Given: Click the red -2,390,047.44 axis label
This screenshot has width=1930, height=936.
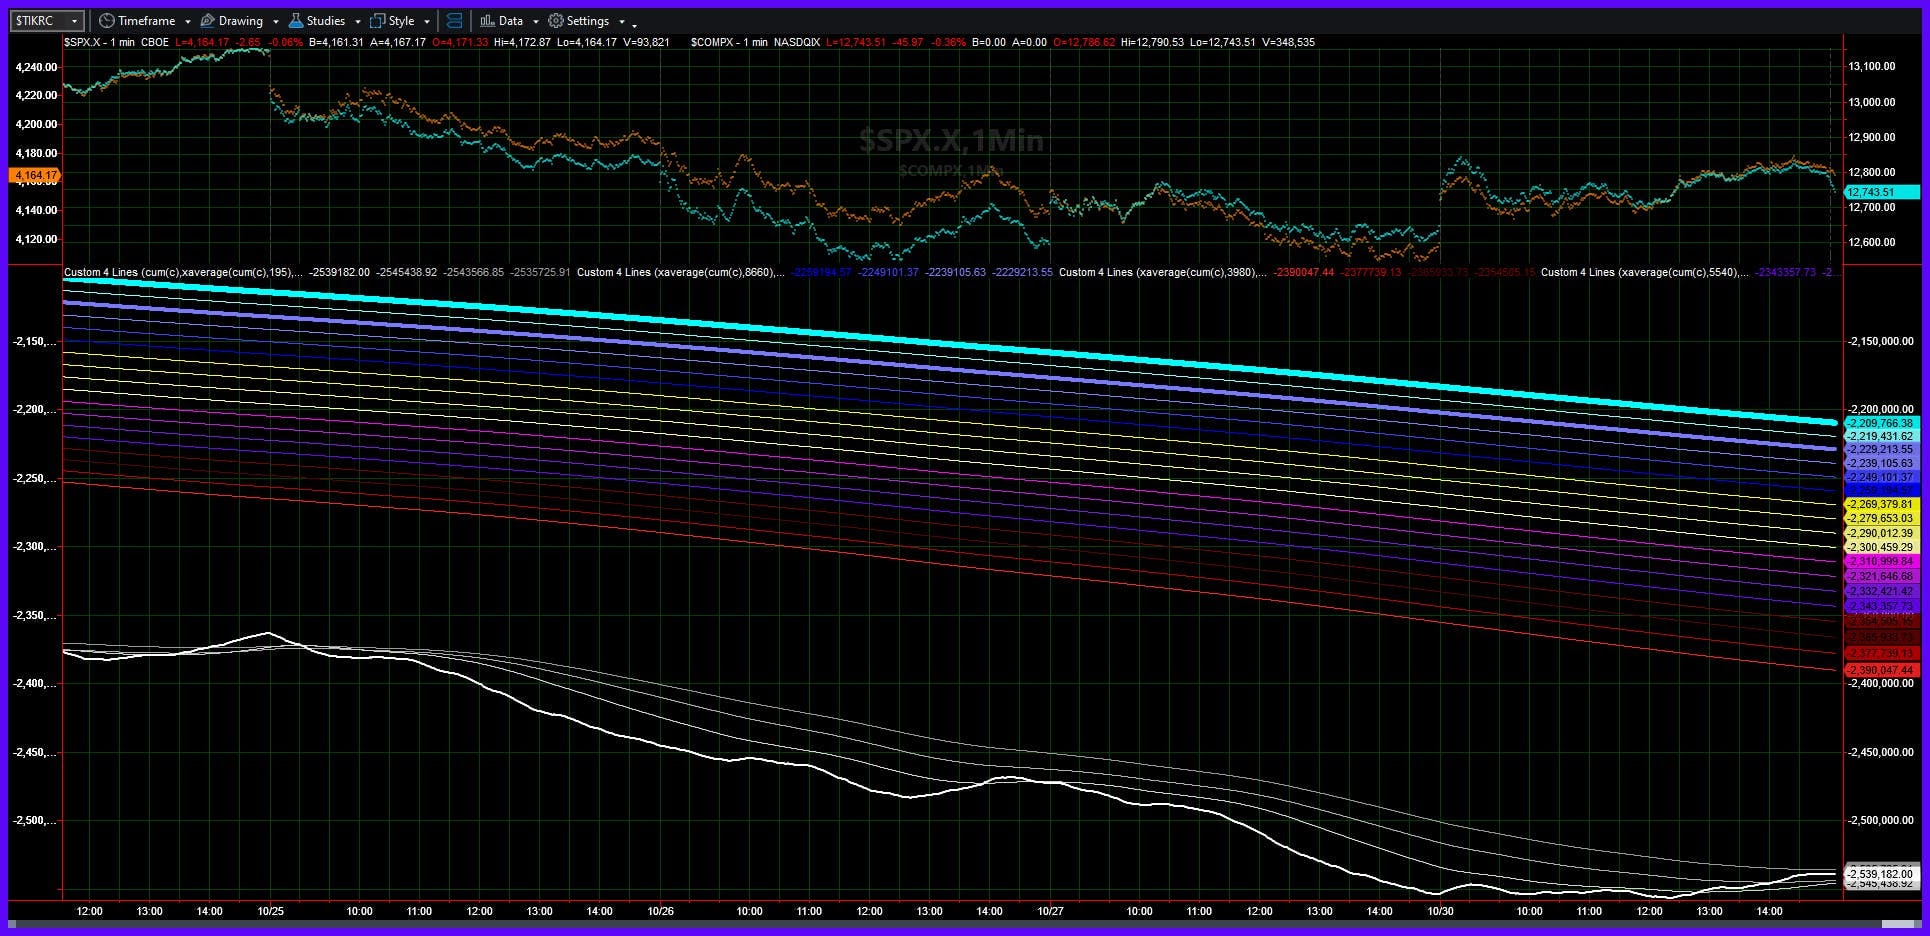Looking at the screenshot, I should coord(1883,670).
